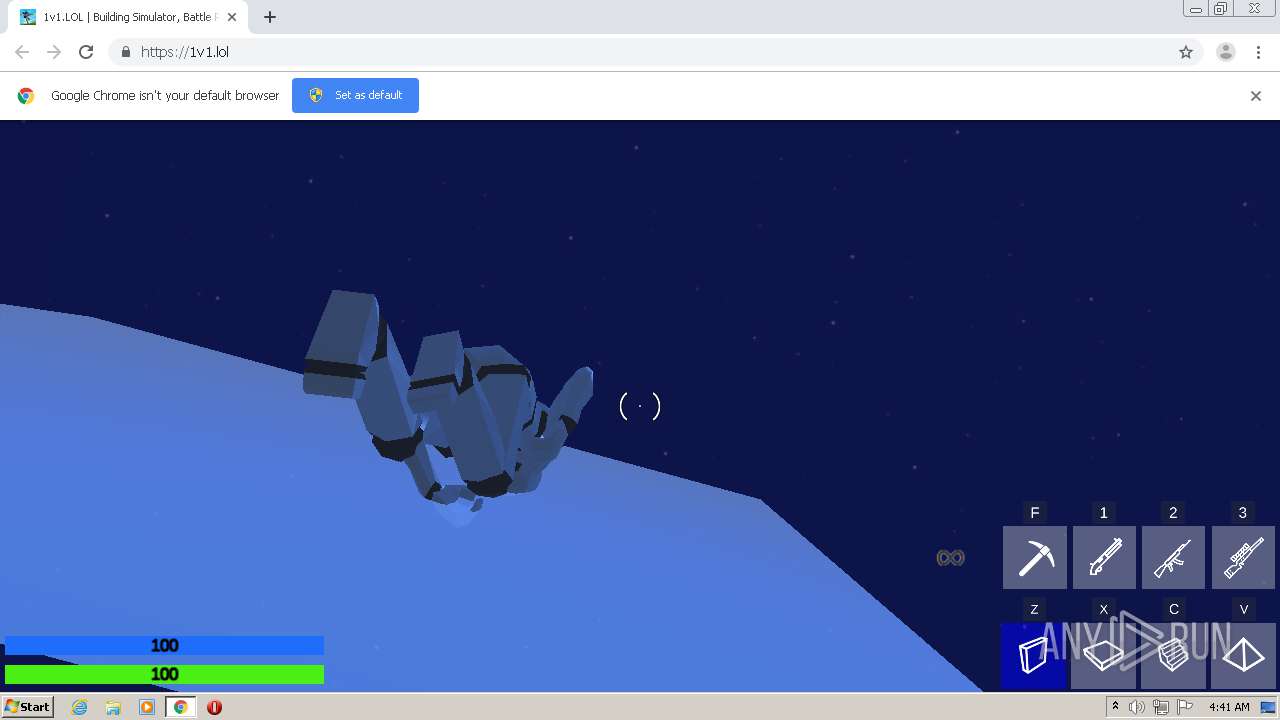Image resolution: width=1280 pixels, height=720 pixels.
Task: Reload the 1v1.lol page
Action: 86,52
